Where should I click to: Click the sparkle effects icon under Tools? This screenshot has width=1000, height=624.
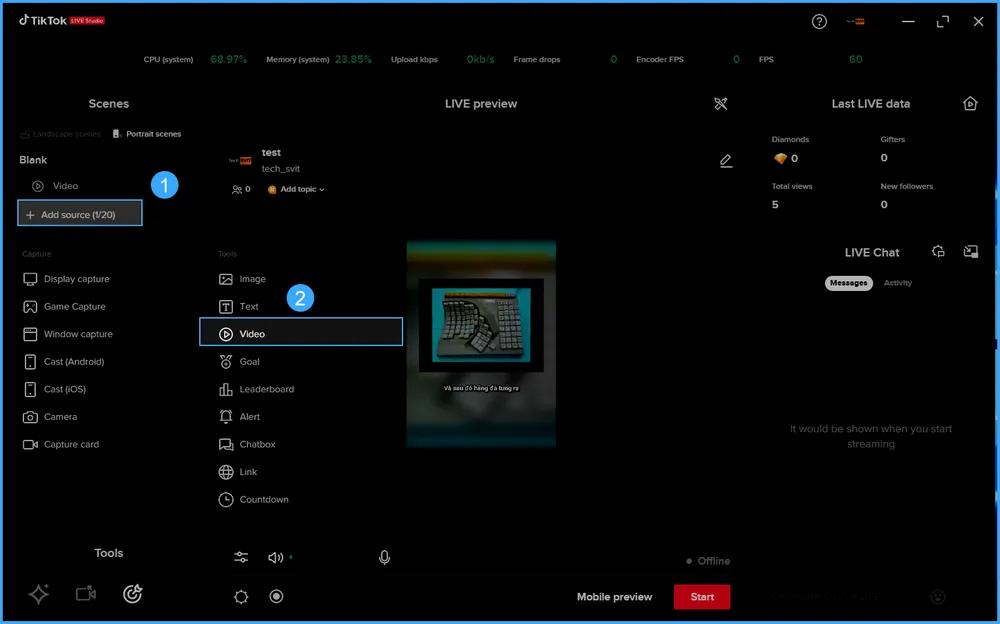point(39,594)
